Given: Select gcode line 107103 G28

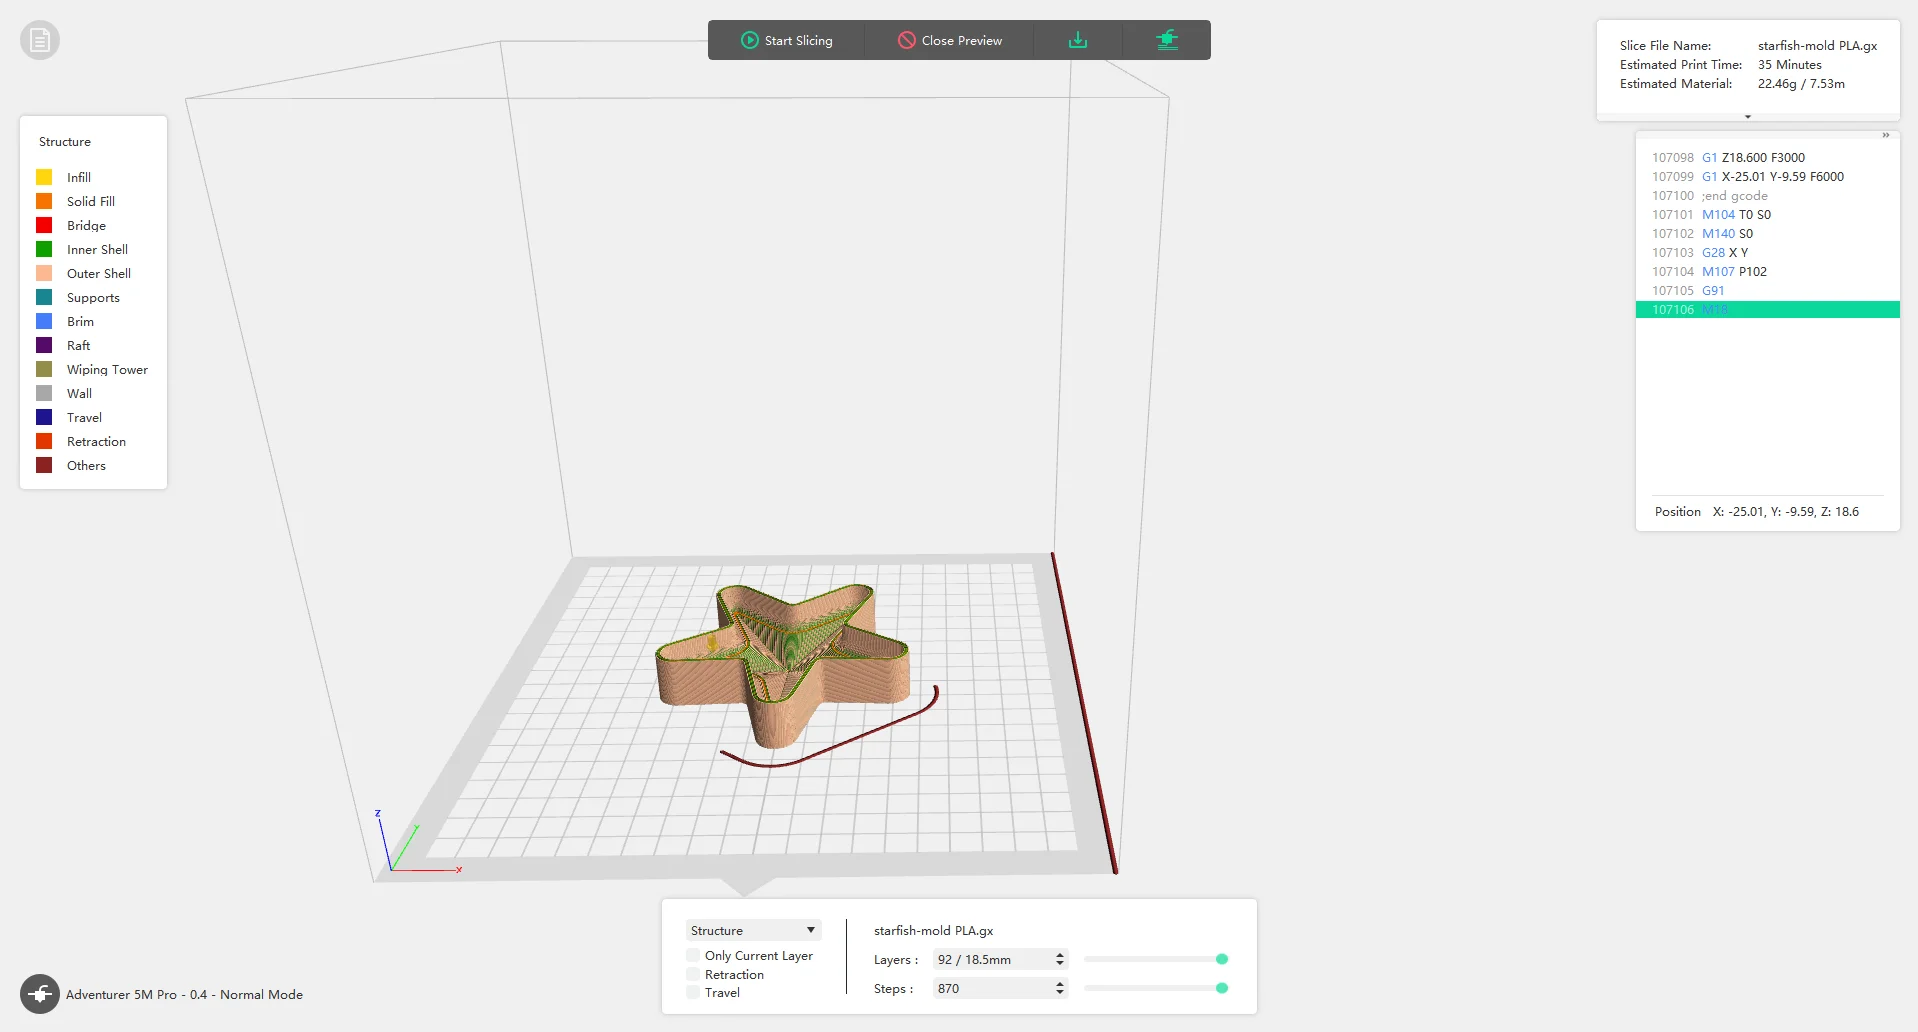Looking at the screenshot, I should 1767,252.
